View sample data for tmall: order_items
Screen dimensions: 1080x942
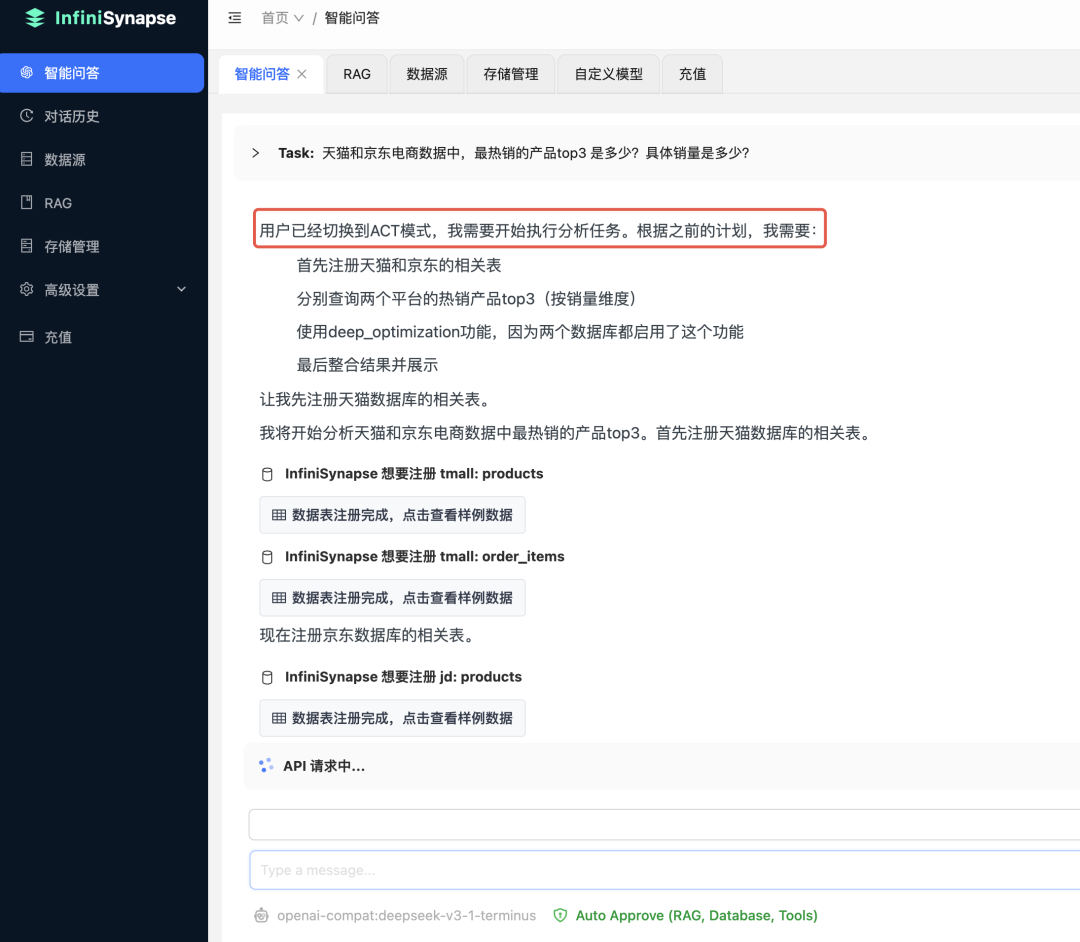click(392, 598)
